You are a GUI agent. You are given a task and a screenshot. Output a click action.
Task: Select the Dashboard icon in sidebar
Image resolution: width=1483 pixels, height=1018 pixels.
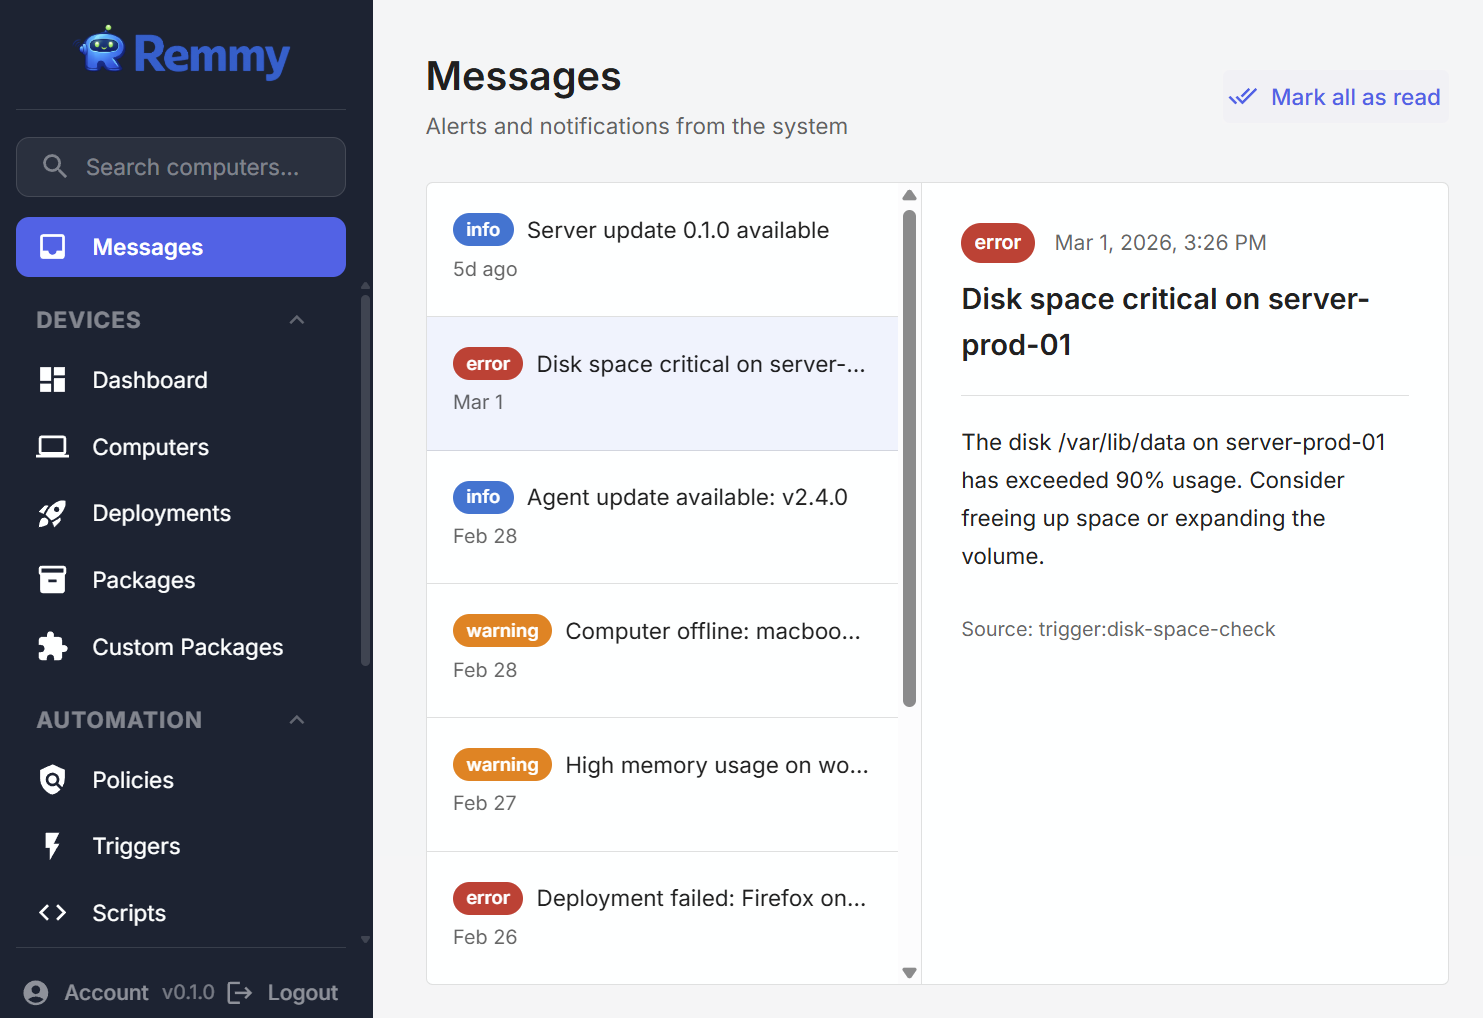[52, 380]
